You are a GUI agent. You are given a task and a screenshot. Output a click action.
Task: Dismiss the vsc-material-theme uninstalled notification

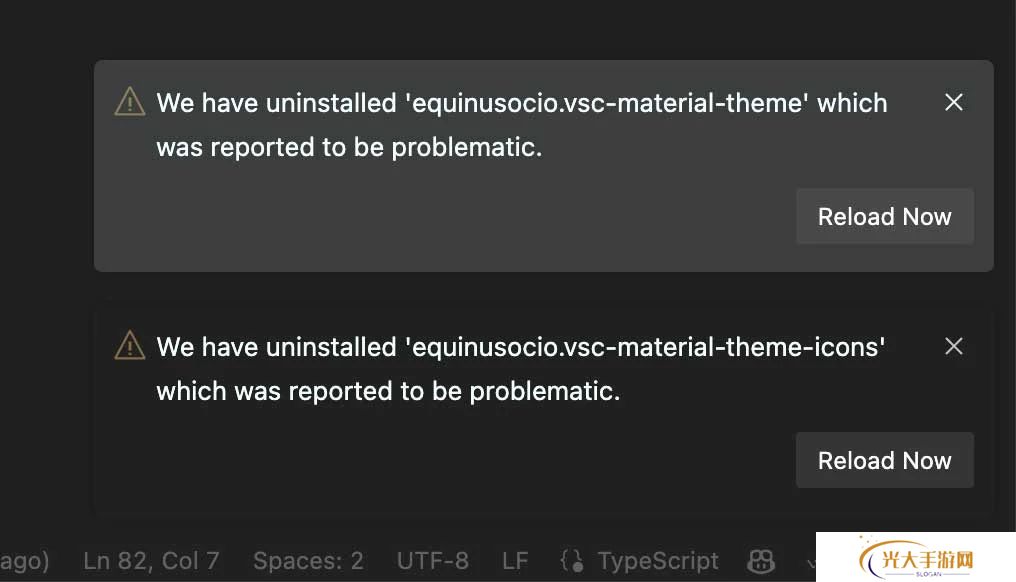954,102
